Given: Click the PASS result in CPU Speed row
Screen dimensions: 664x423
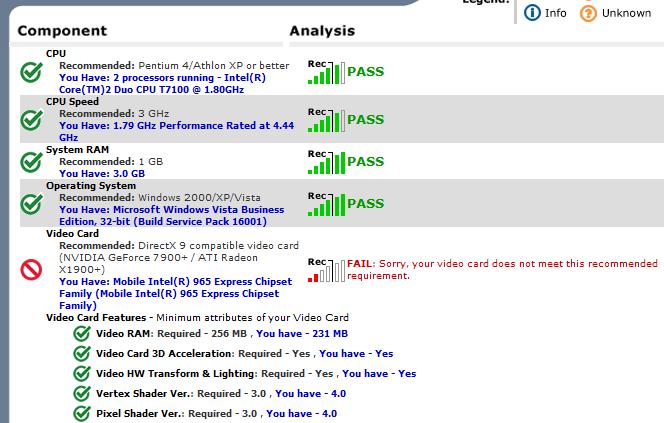Looking at the screenshot, I should pos(365,119).
